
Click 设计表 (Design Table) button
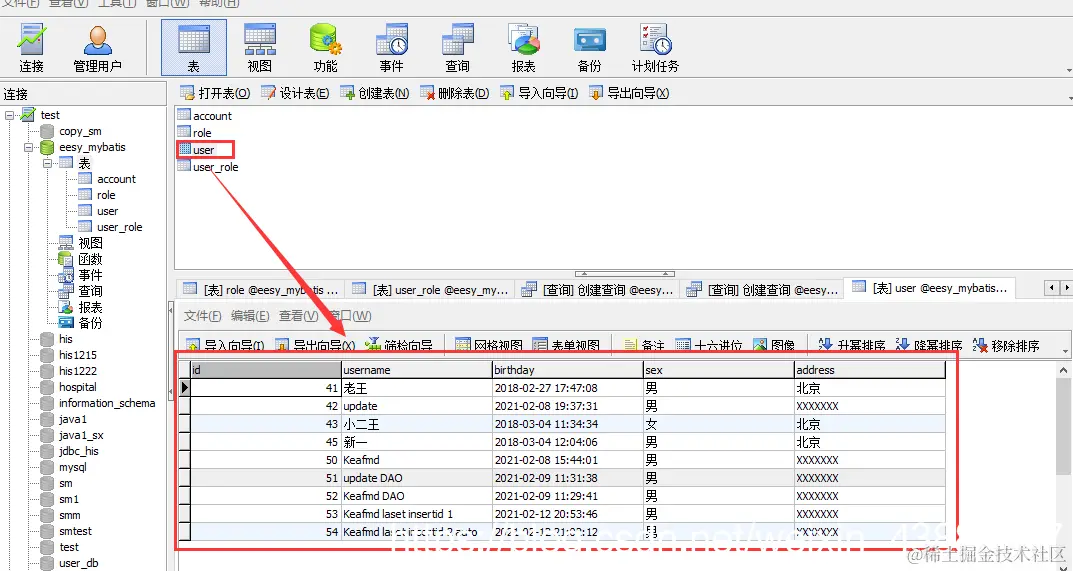point(296,93)
